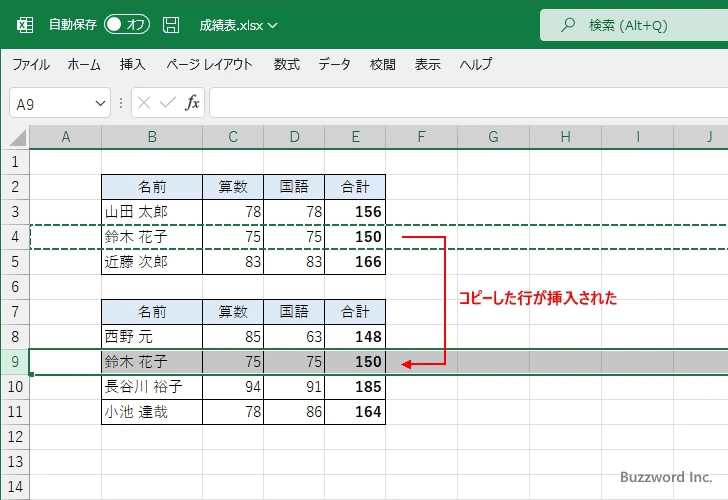Click total cell 148

tap(355, 337)
